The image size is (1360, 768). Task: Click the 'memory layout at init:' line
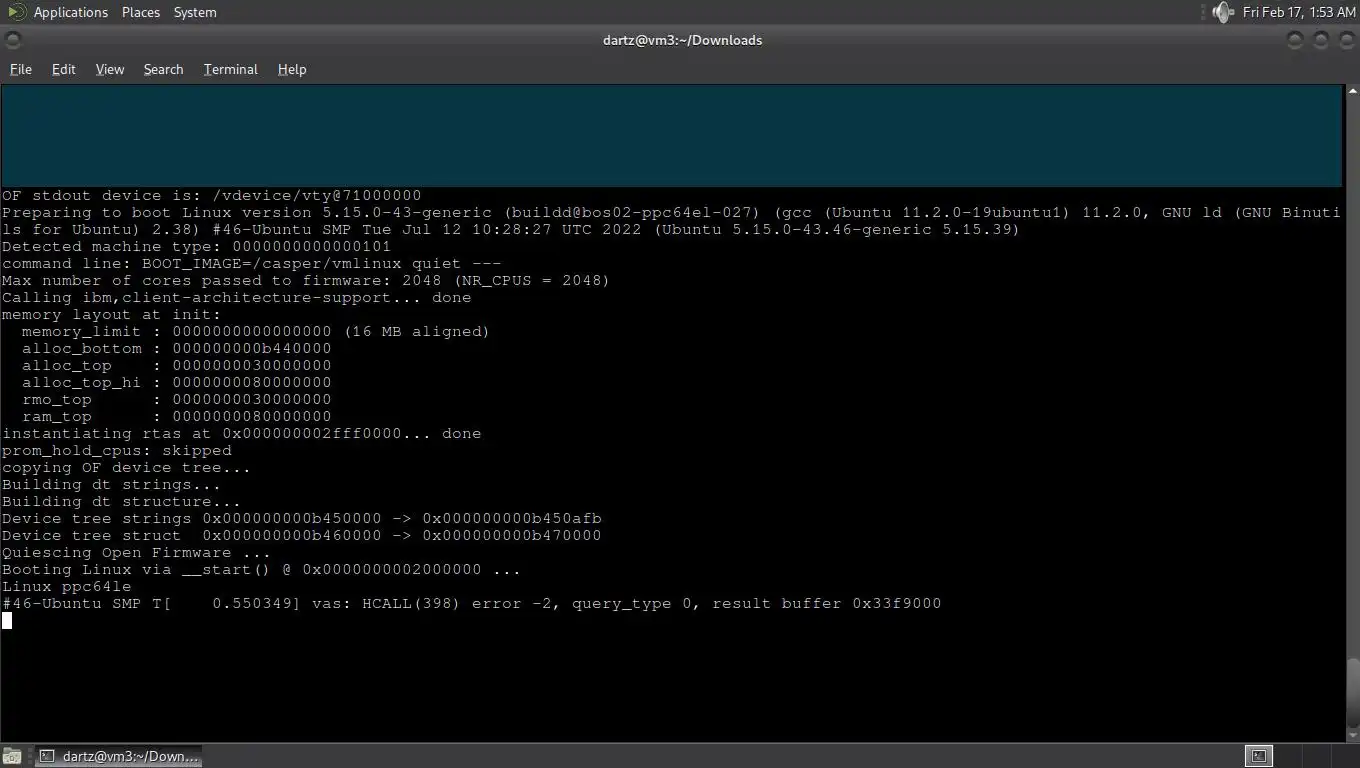click(112, 315)
